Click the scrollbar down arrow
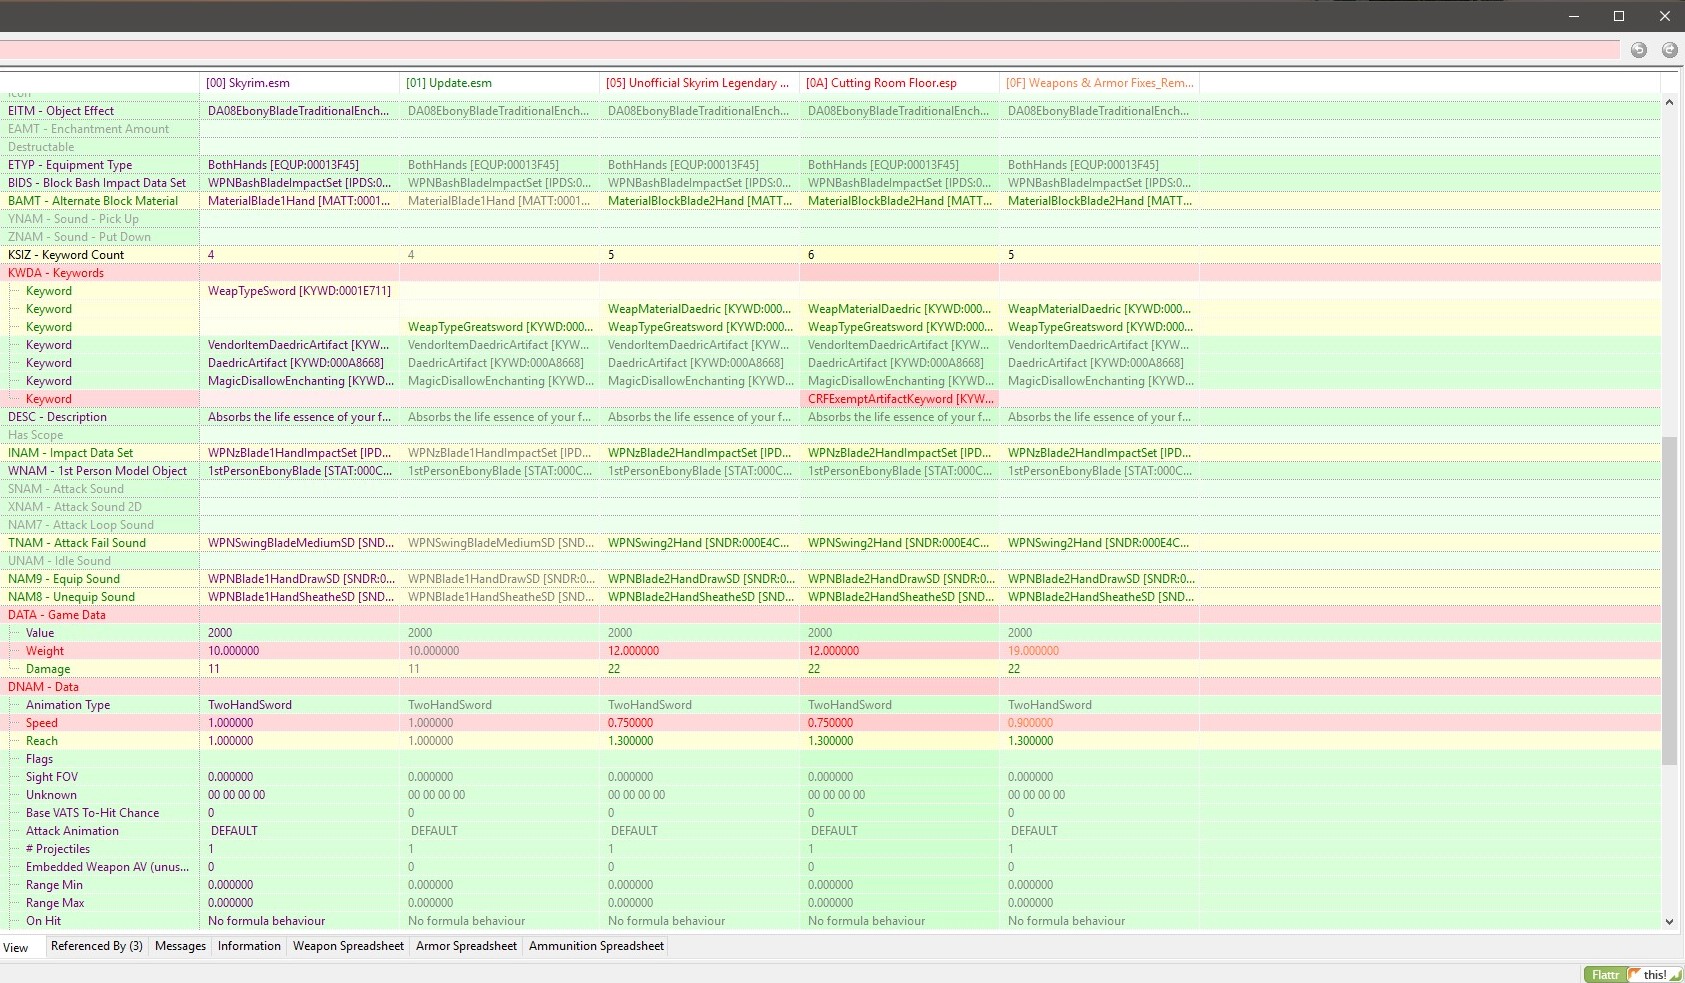Screen dimensions: 1685x983 point(1669,922)
